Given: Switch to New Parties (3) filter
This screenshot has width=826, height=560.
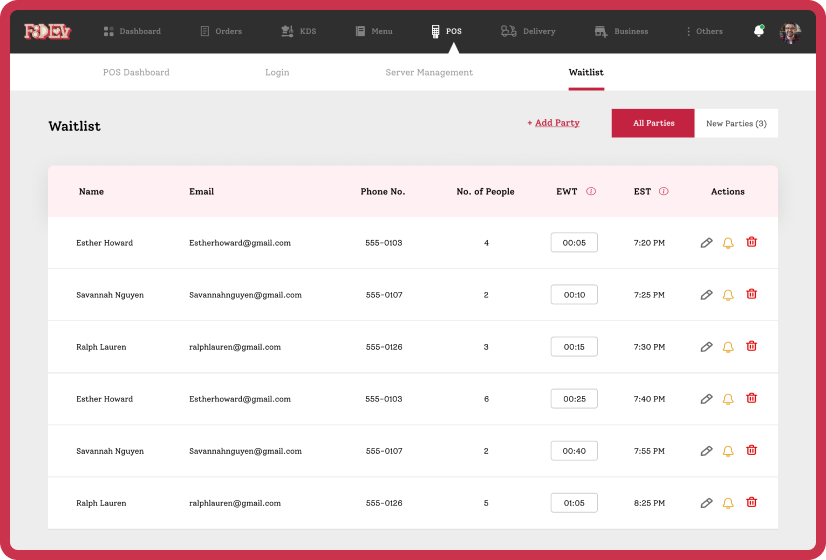Looking at the screenshot, I should [736, 123].
